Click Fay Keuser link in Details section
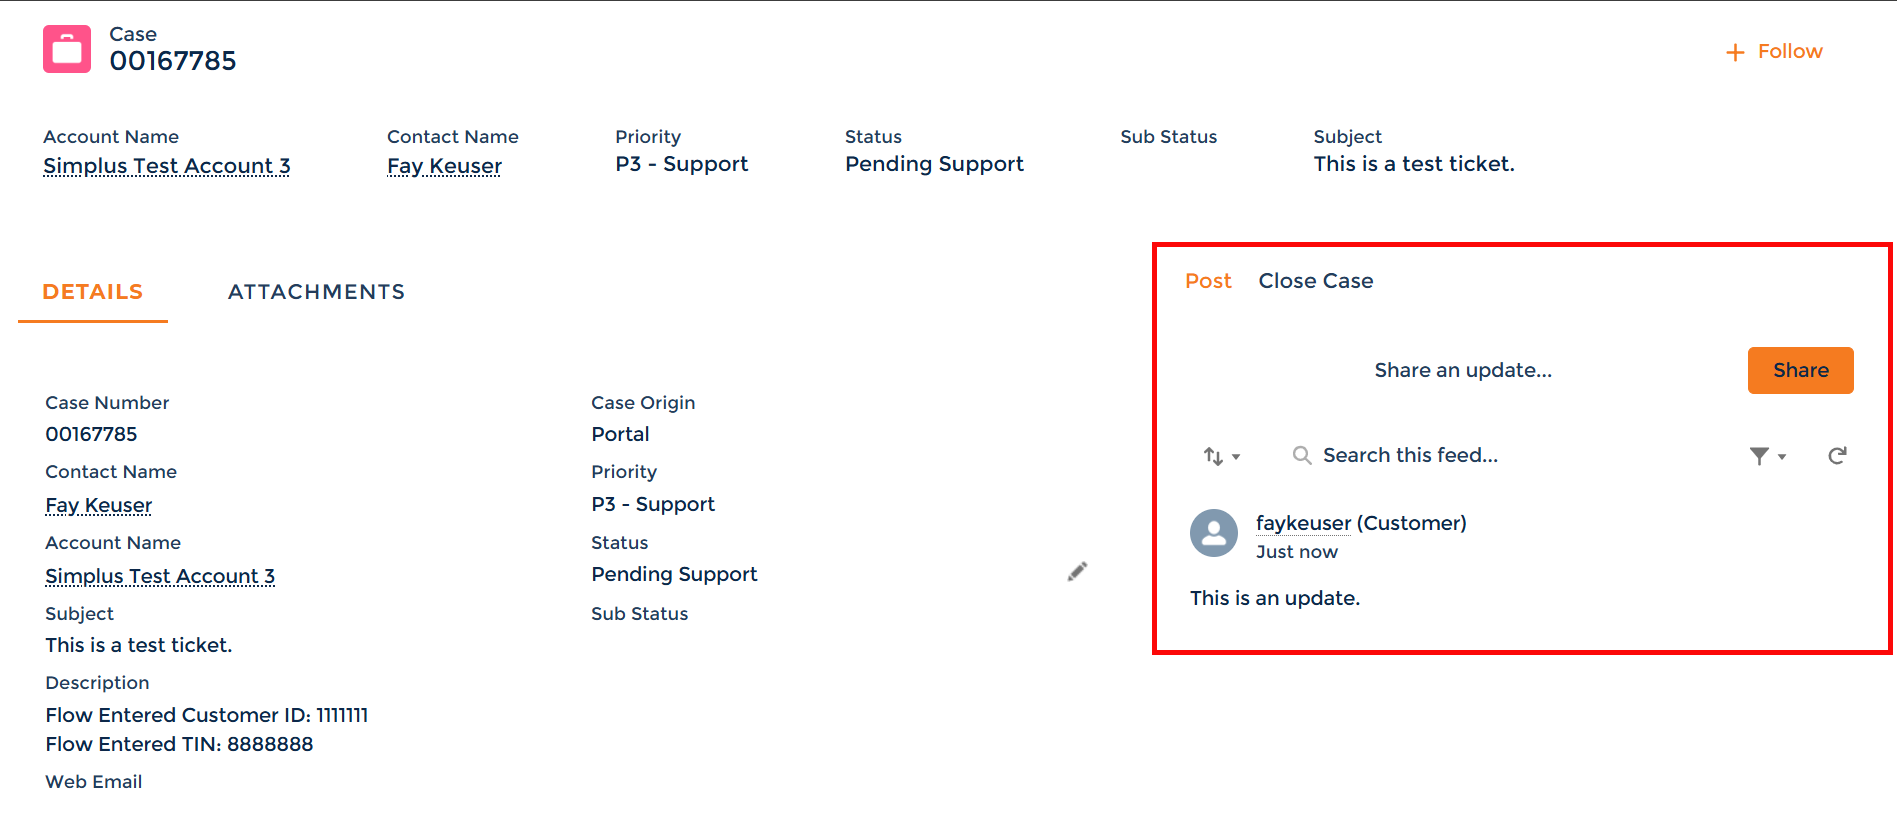This screenshot has width=1897, height=826. [99, 506]
